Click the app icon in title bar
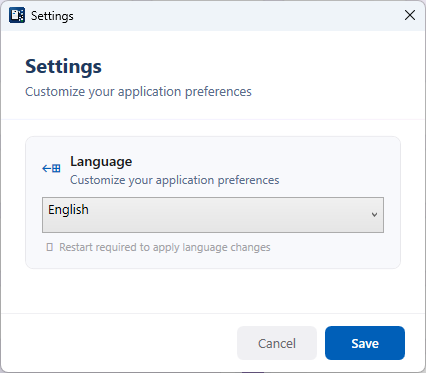The width and height of the screenshot is (426, 373). 17,15
